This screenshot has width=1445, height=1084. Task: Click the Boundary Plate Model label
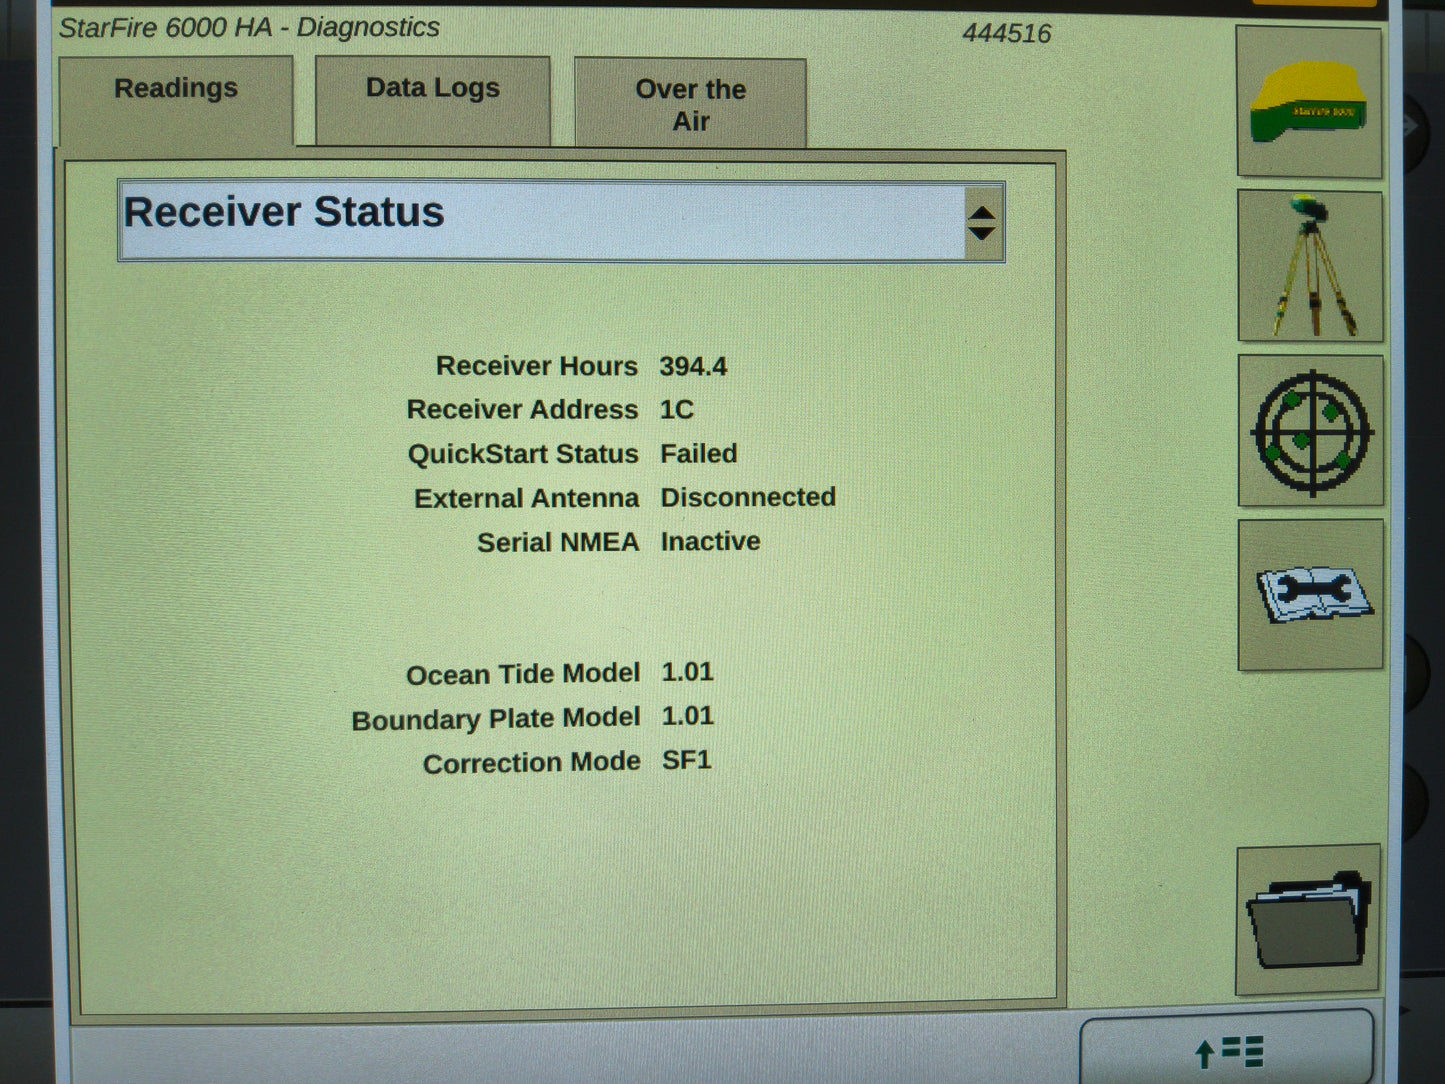[496, 719]
